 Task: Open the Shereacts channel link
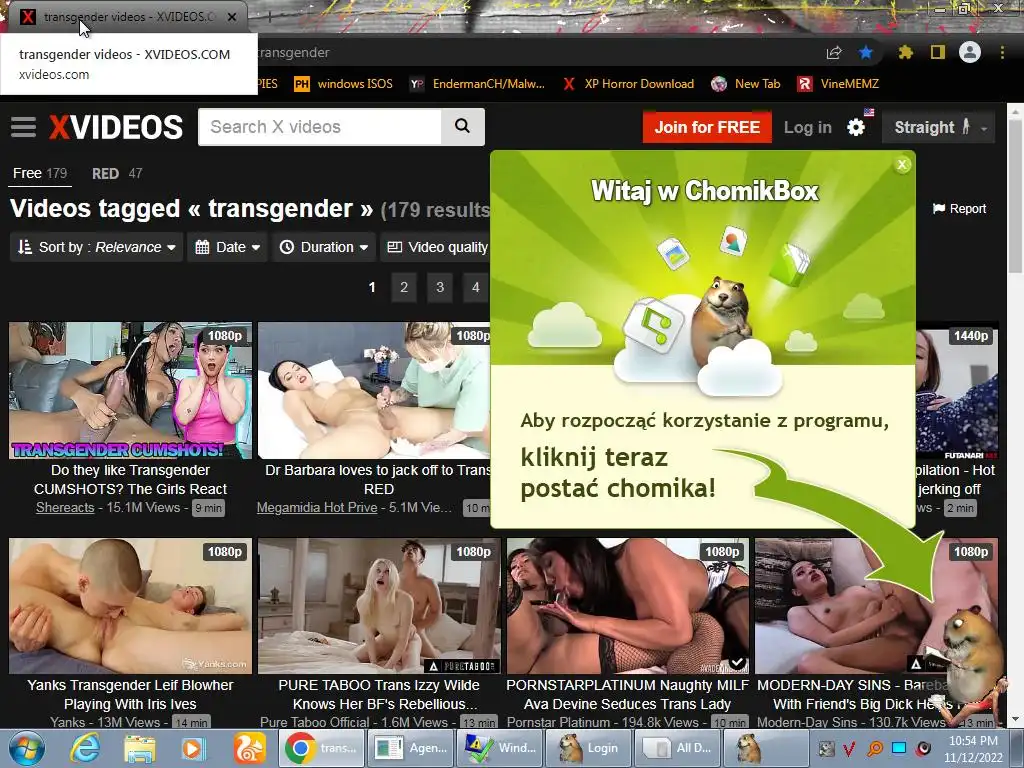[65, 507]
